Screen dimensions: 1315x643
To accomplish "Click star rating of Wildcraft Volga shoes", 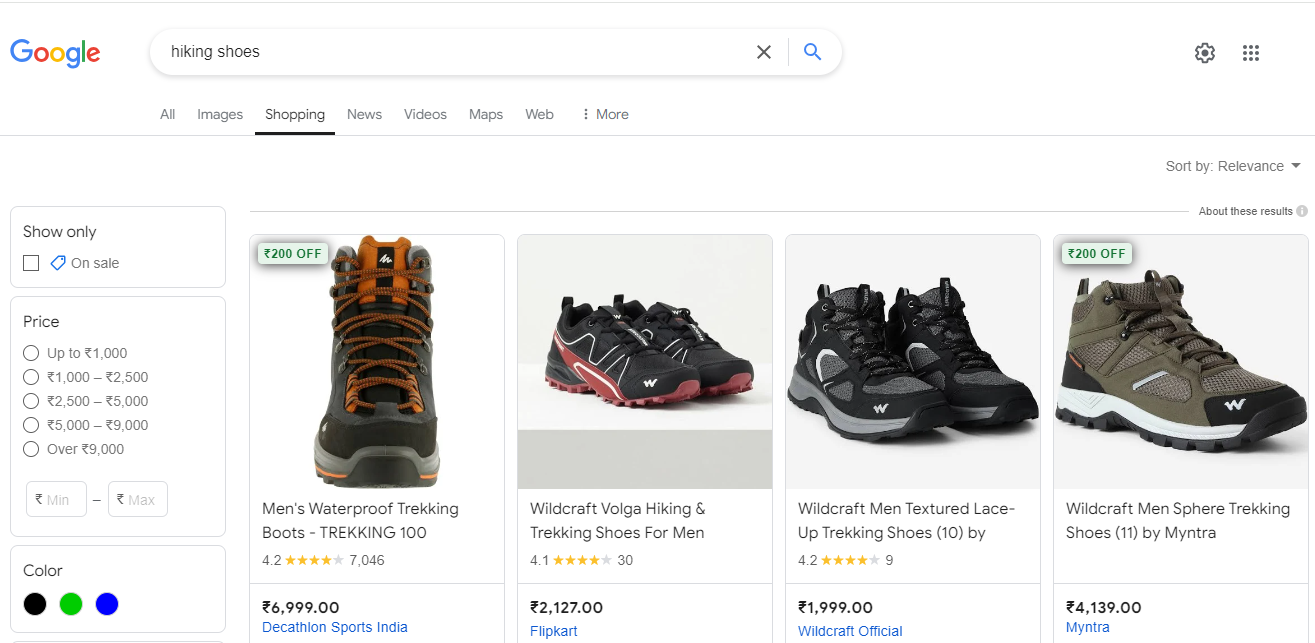I will pyautogui.click(x=582, y=560).
